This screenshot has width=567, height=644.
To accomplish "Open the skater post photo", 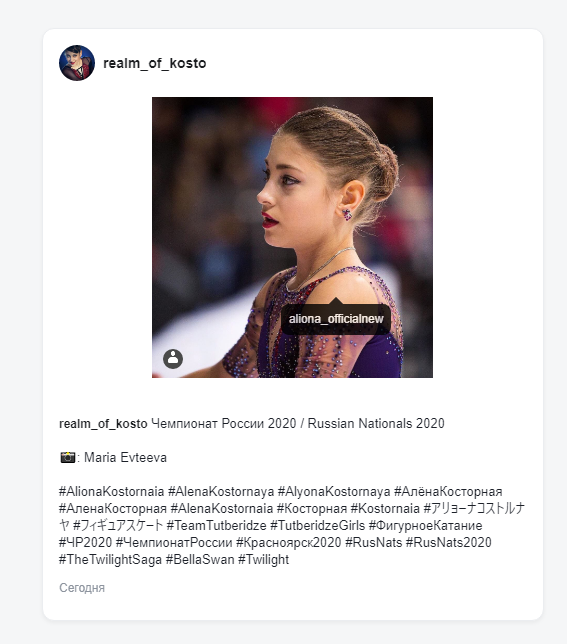I will pos(292,237).
